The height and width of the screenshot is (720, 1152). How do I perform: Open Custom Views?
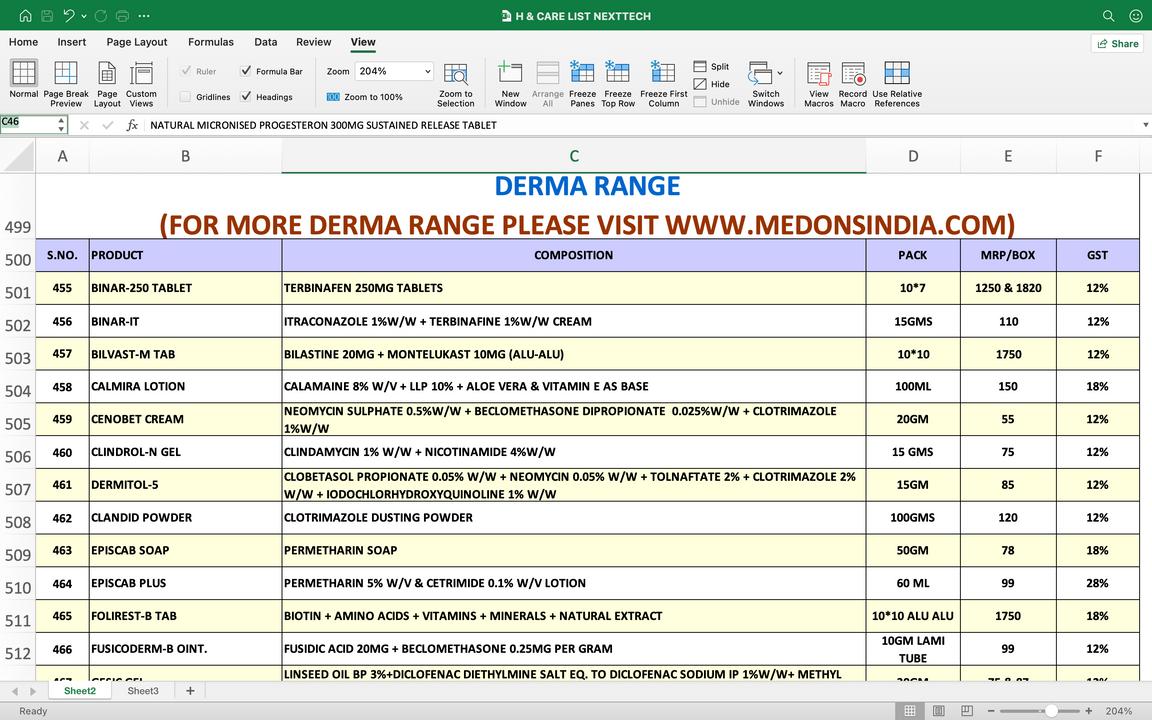[141, 84]
